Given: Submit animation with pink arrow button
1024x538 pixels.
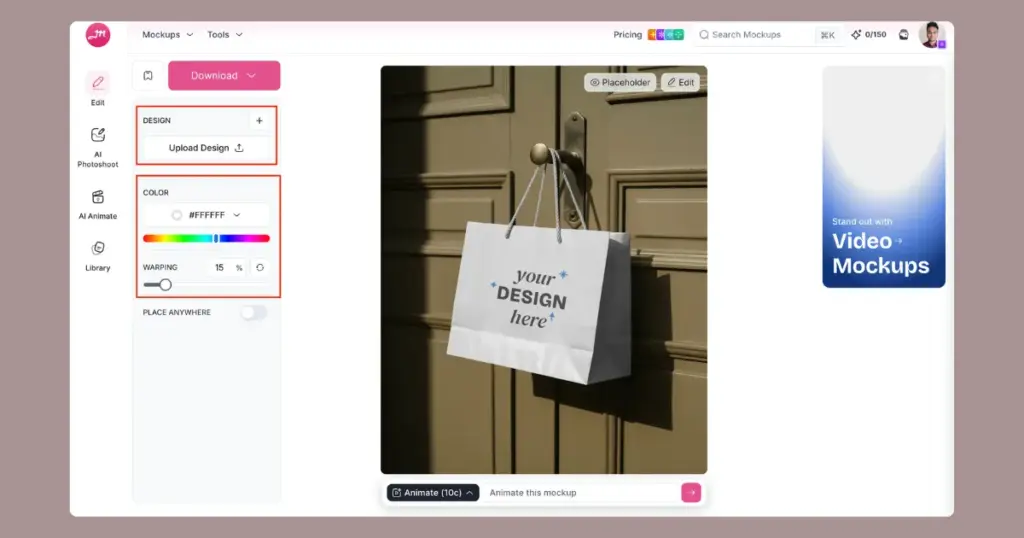Looking at the screenshot, I should (691, 493).
